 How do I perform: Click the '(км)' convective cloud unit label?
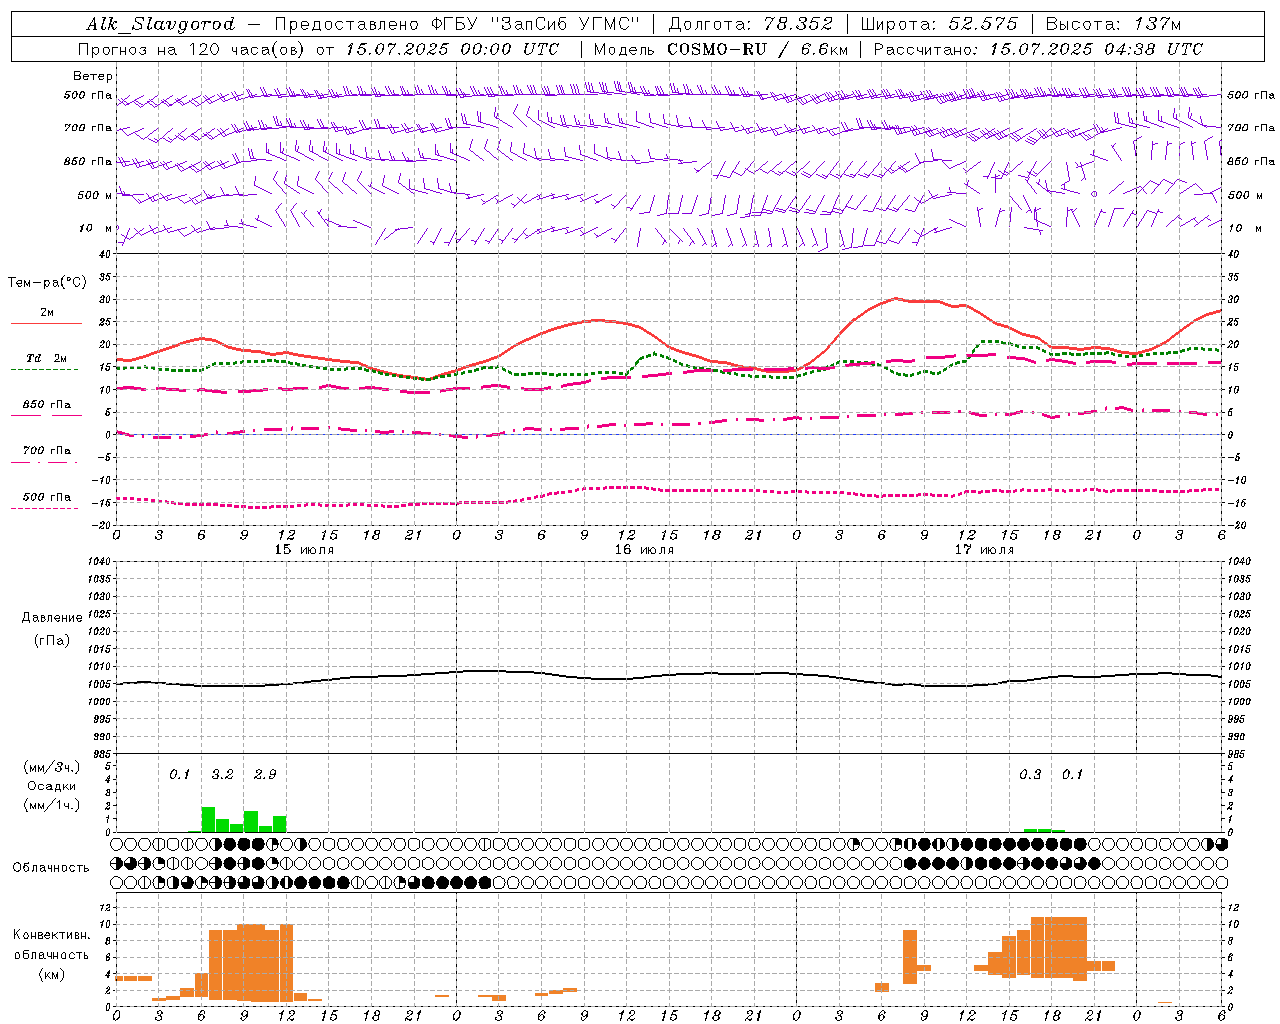coord(52,974)
